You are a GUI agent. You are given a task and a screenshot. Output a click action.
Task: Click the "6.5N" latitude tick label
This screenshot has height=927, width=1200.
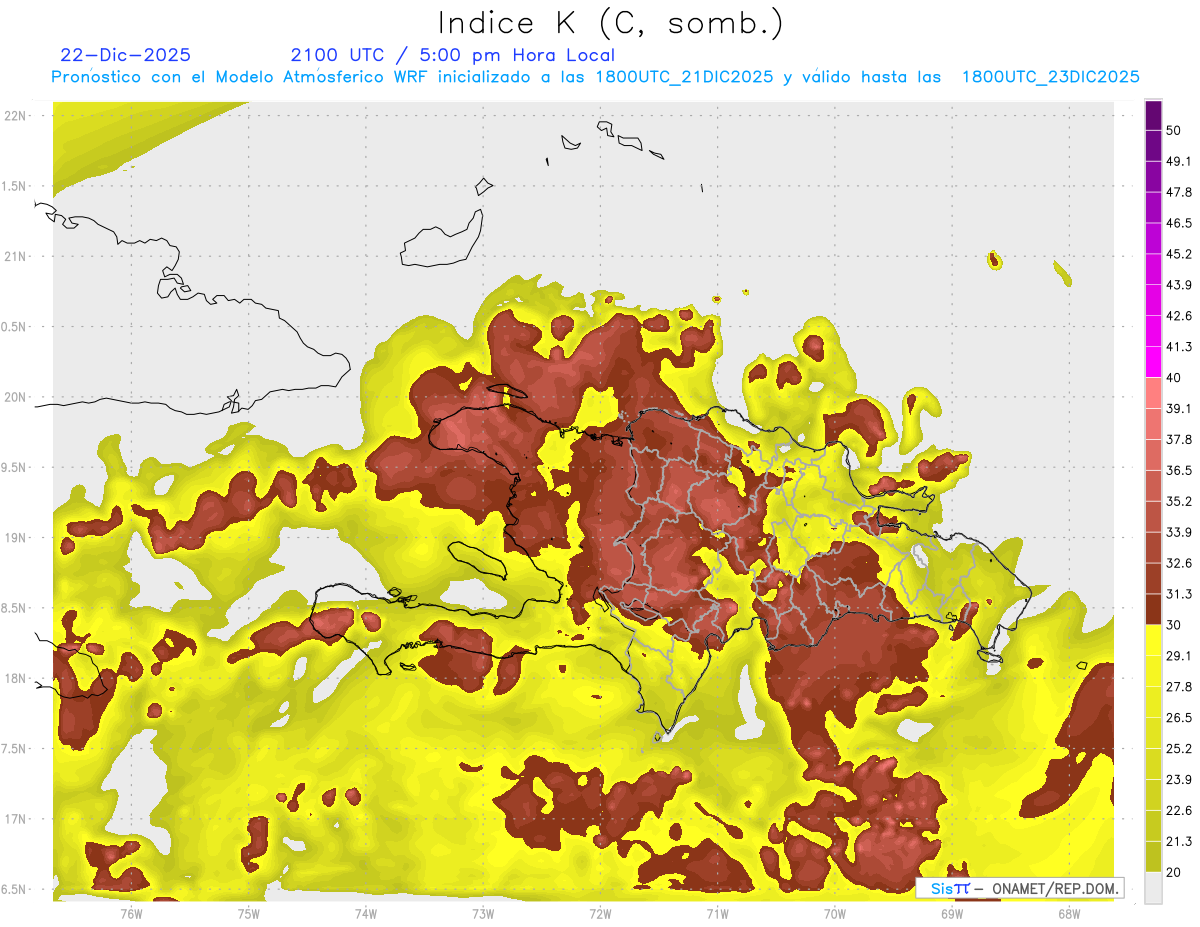pyautogui.click(x=15, y=890)
